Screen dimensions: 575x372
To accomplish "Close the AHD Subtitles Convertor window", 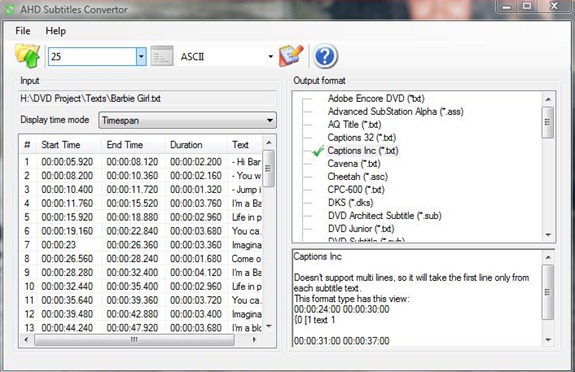I will click(x=554, y=6).
